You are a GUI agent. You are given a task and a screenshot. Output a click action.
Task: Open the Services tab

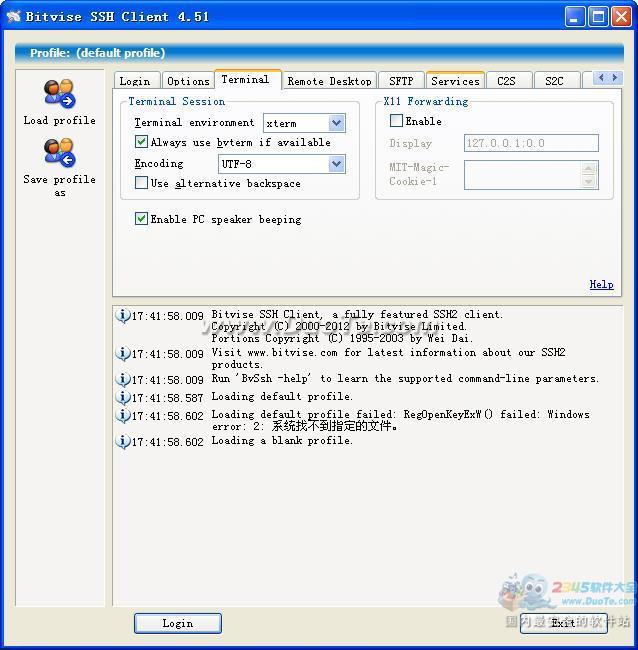click(x=455, y=80)
